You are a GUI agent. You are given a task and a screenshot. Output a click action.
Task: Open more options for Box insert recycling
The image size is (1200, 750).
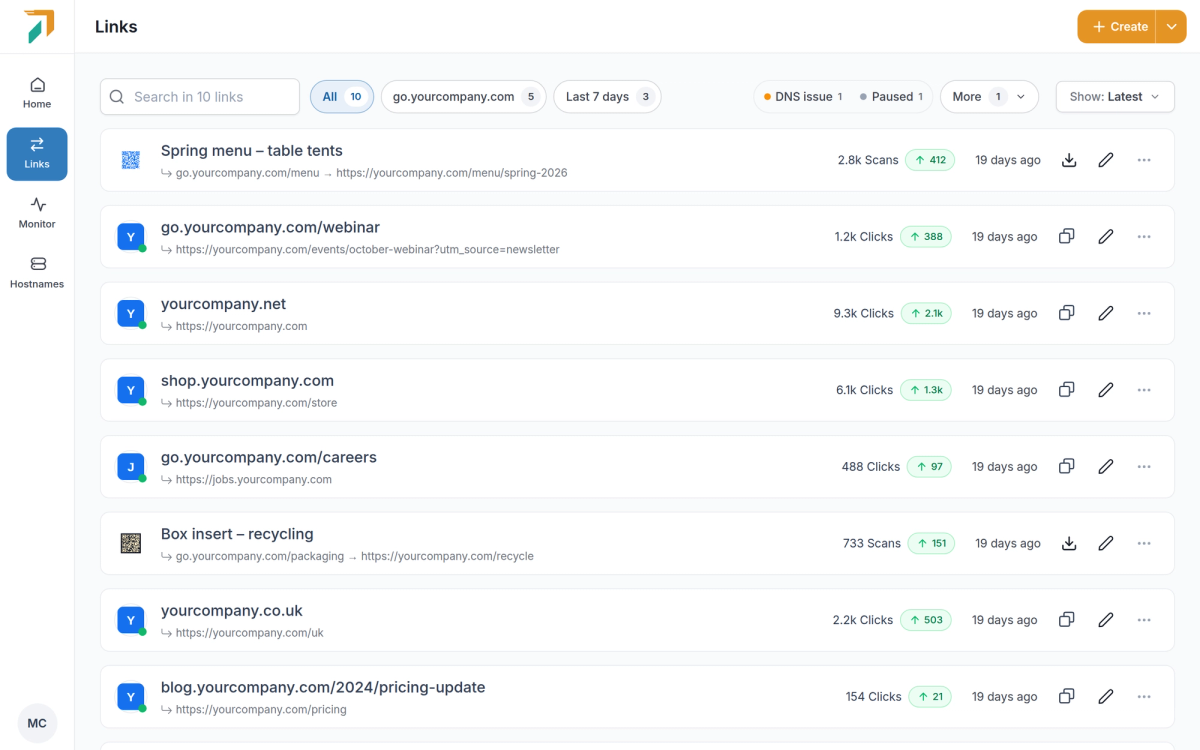pos(1144,543)
